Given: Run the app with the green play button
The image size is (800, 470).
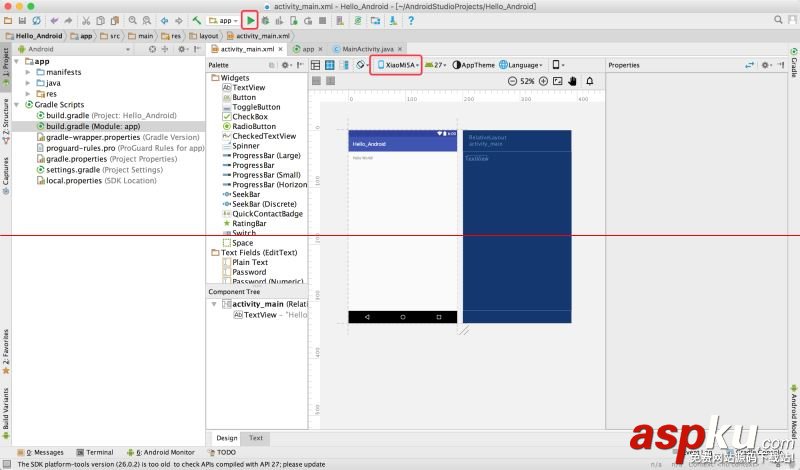Looking at the screenshot, I should pos(250,20).
